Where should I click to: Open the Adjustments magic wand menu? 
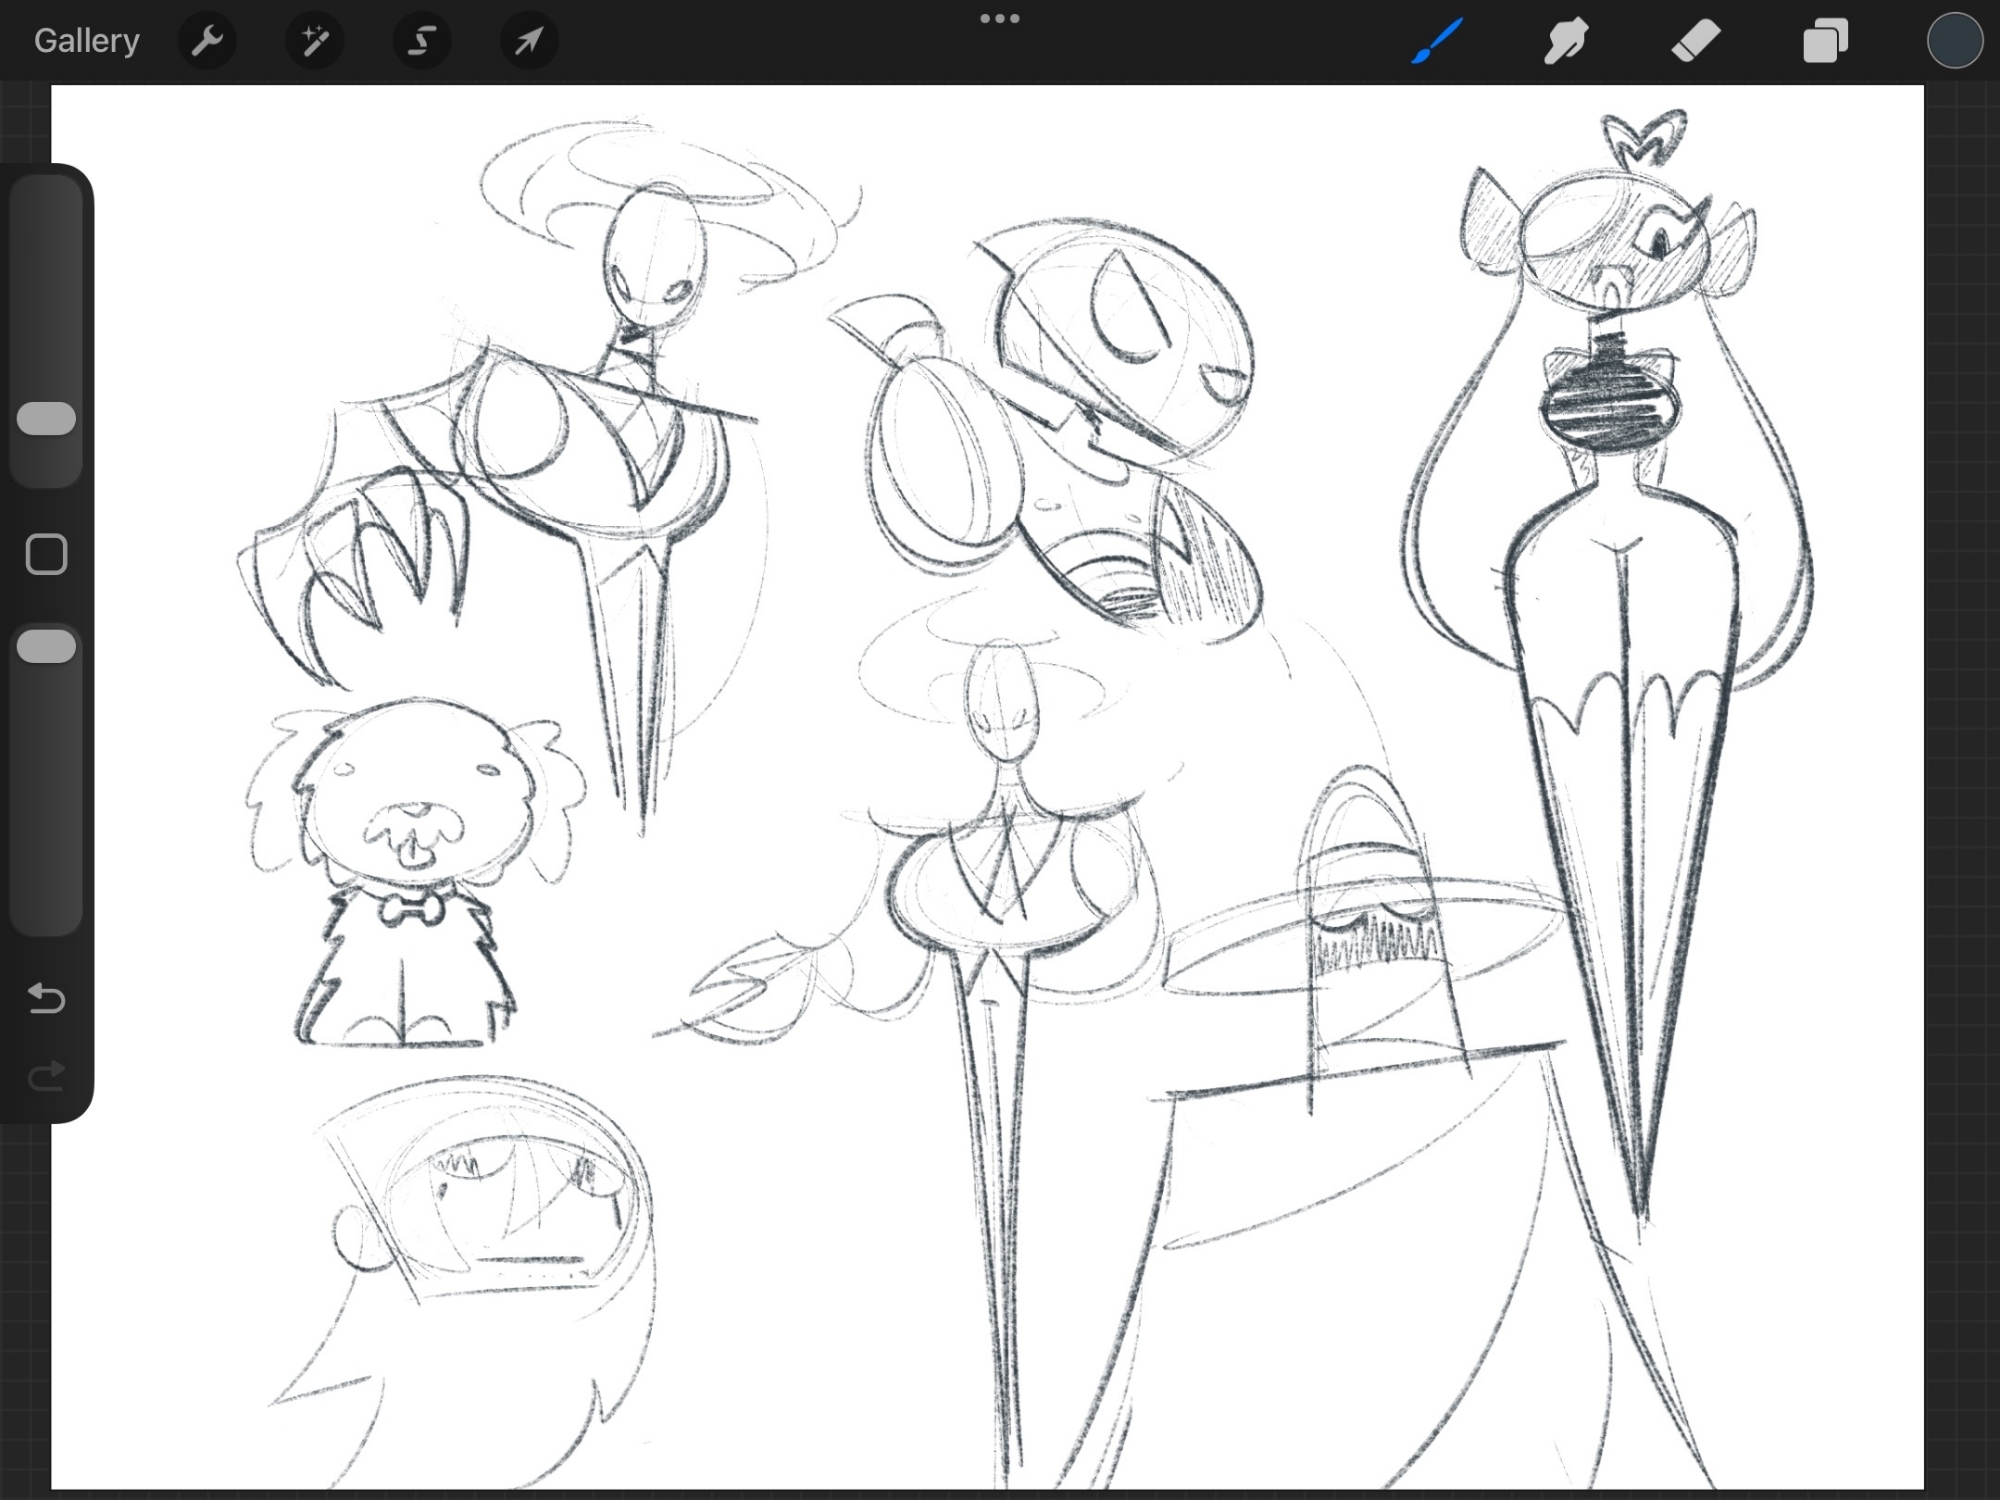pos(315,41)
